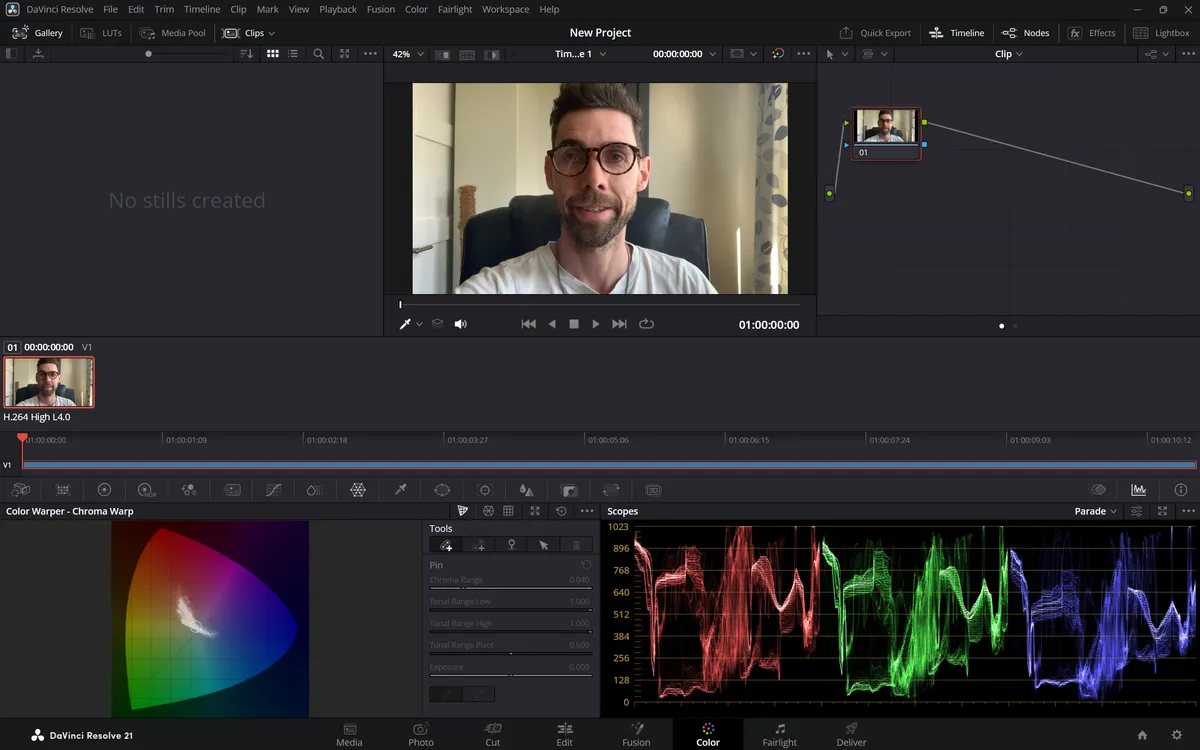Toggle the Gallery panel
This screenshot has height=750, width=1200.
tap(37, 33)
